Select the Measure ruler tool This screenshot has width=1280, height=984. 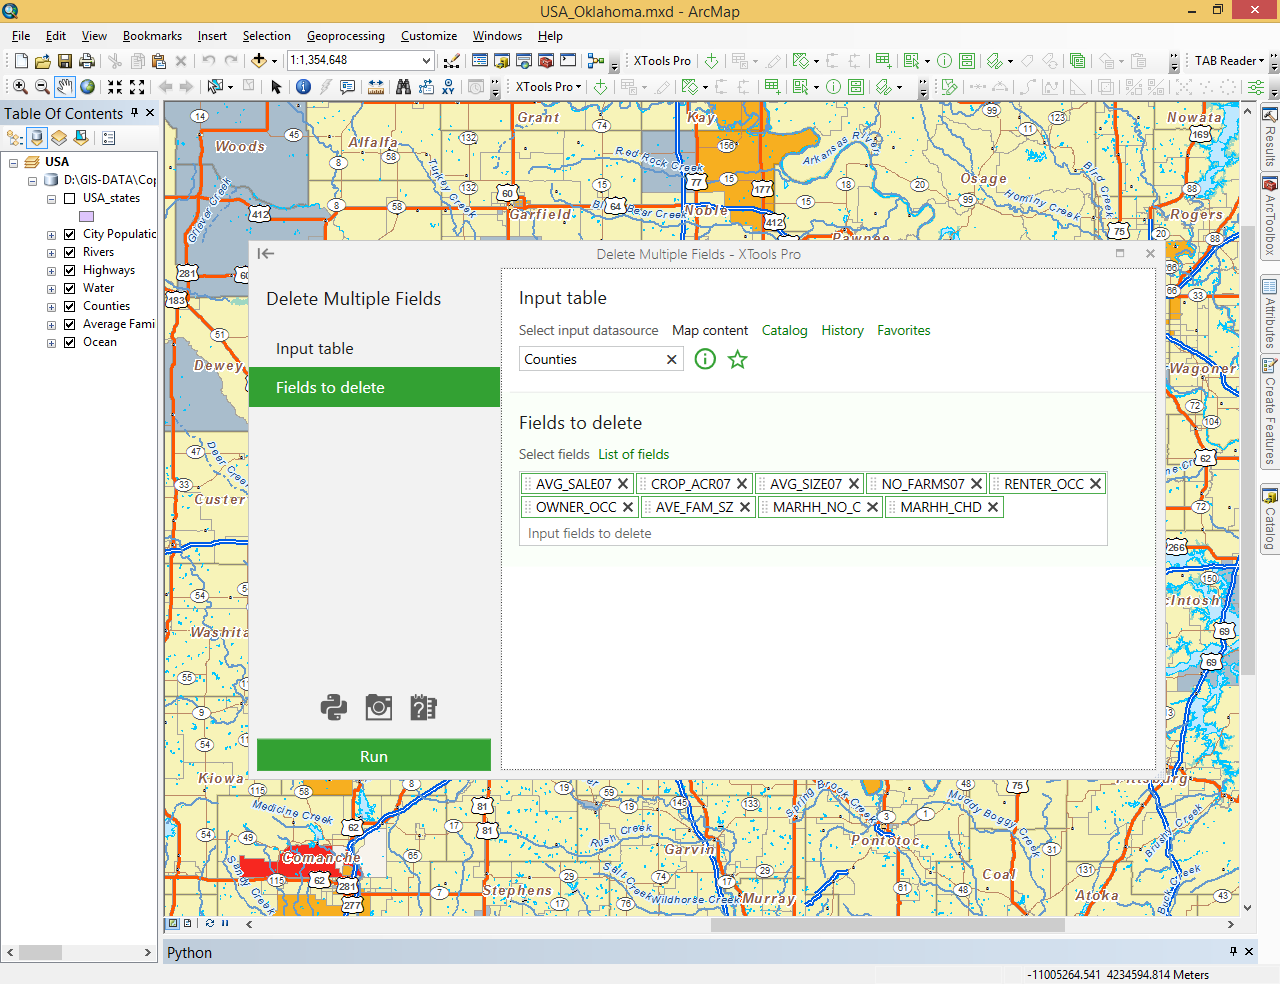tap(375, 87)
